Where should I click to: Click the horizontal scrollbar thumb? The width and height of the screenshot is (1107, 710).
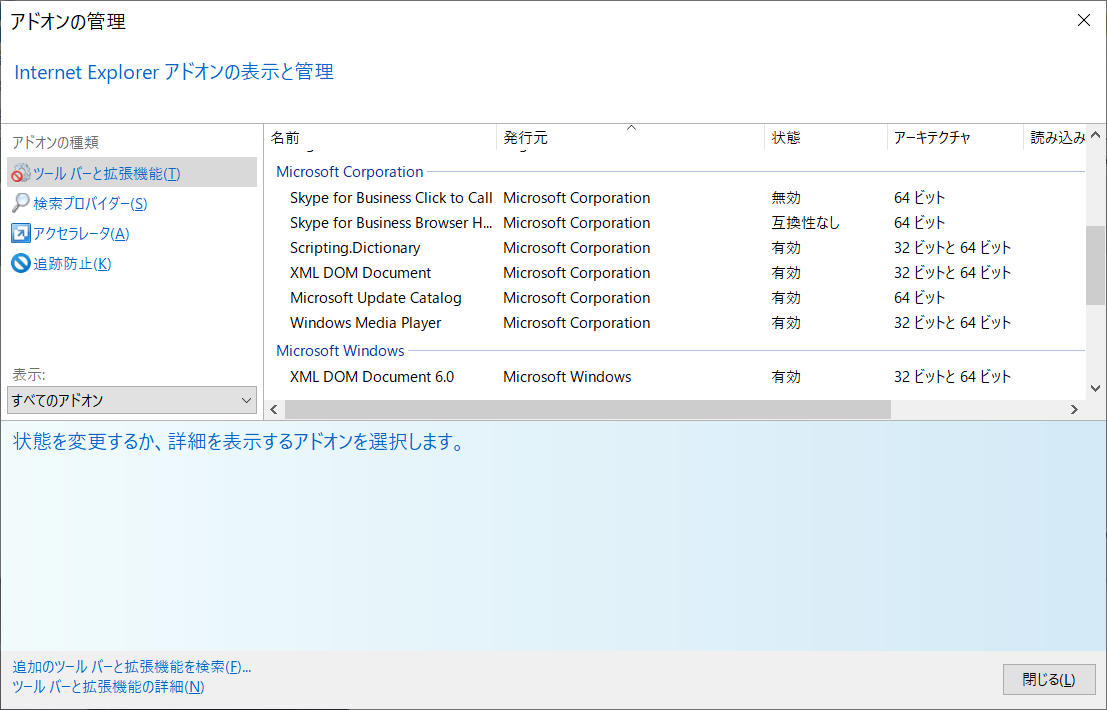pyautogui.click(x=587, y=409)
